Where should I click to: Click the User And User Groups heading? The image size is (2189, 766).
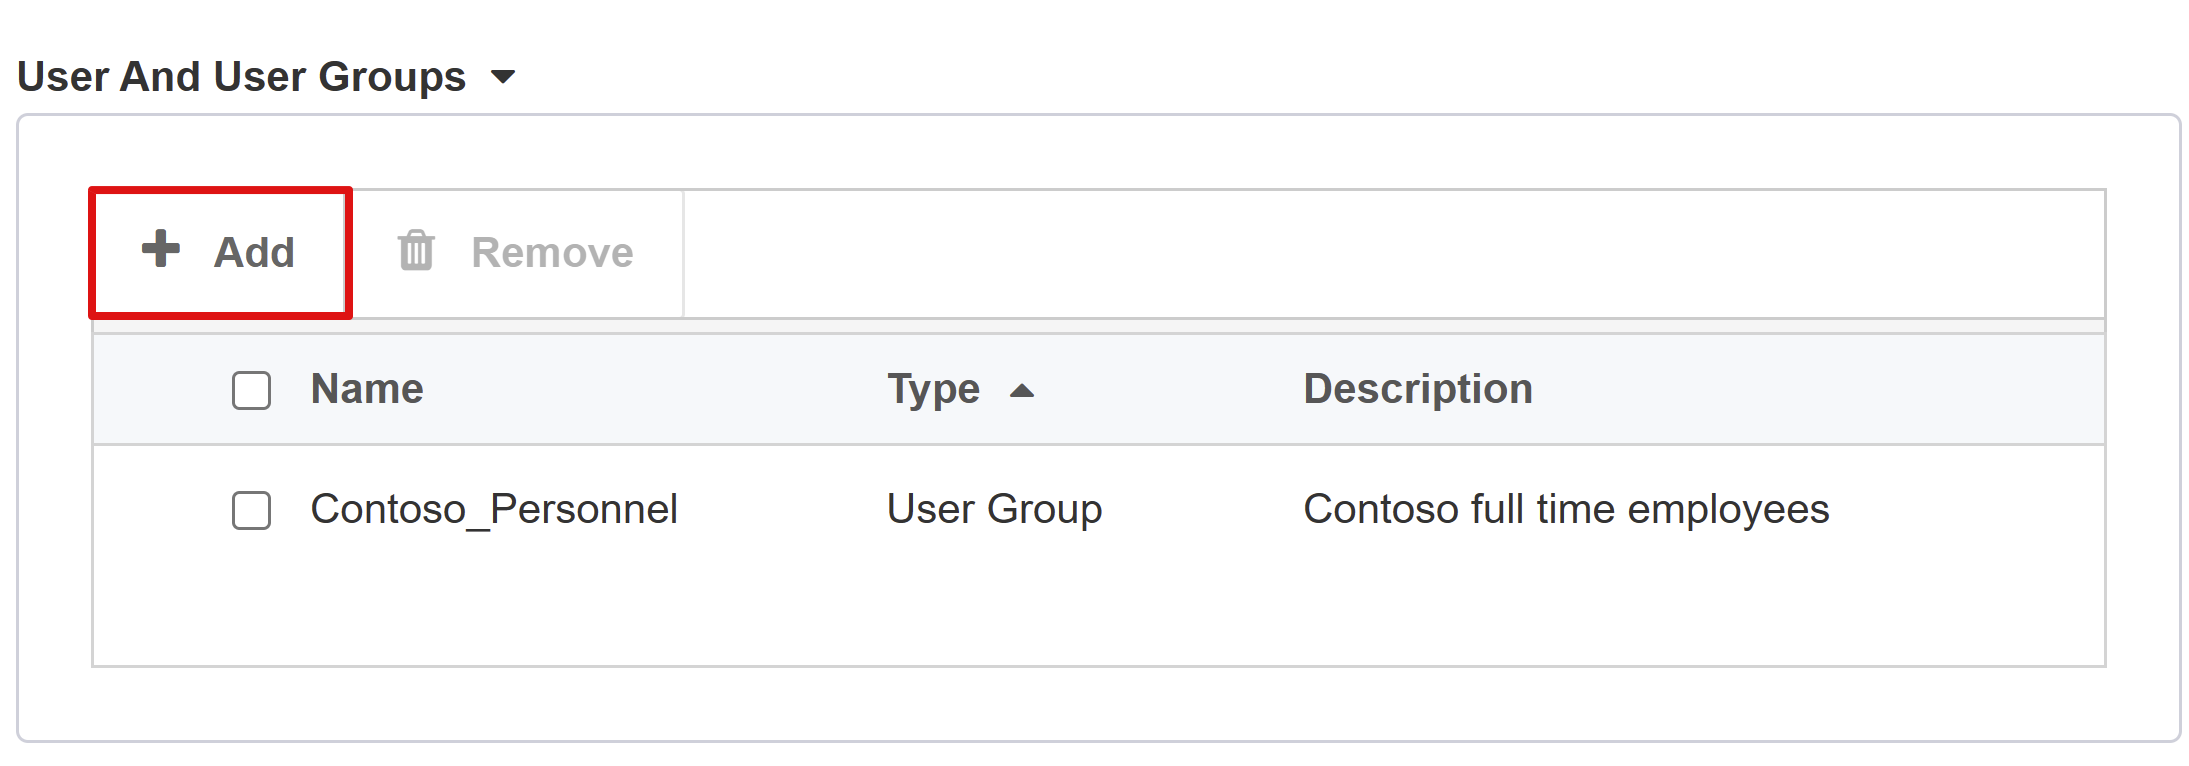click(x=242, y=77)
